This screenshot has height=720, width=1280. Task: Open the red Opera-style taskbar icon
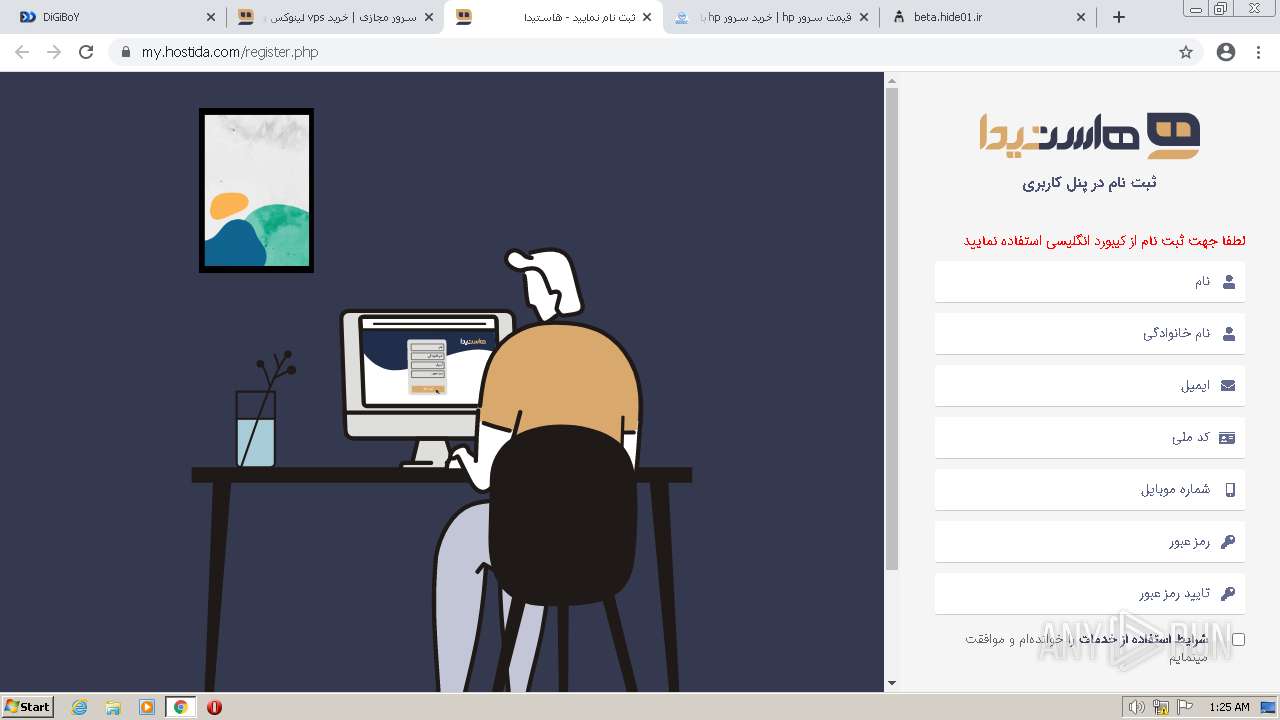pyautogui.click(x=215, y=707)
